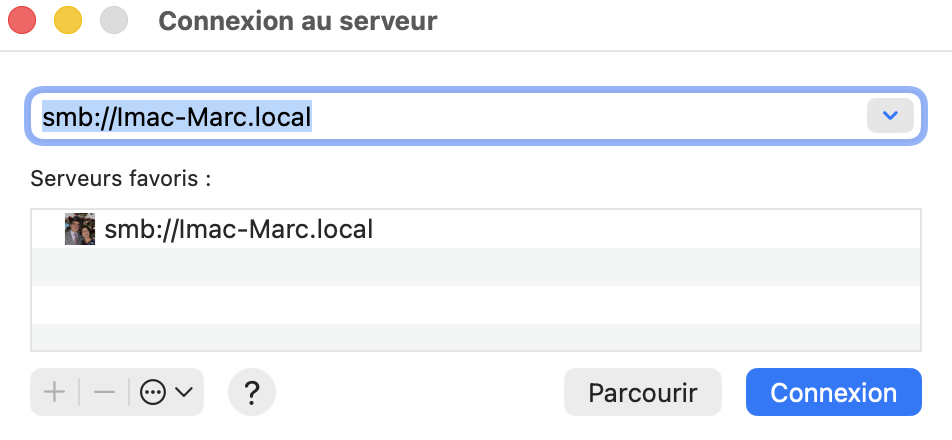Open the ellipsis action menu
The image size is (952, 440).
point(153,392)
